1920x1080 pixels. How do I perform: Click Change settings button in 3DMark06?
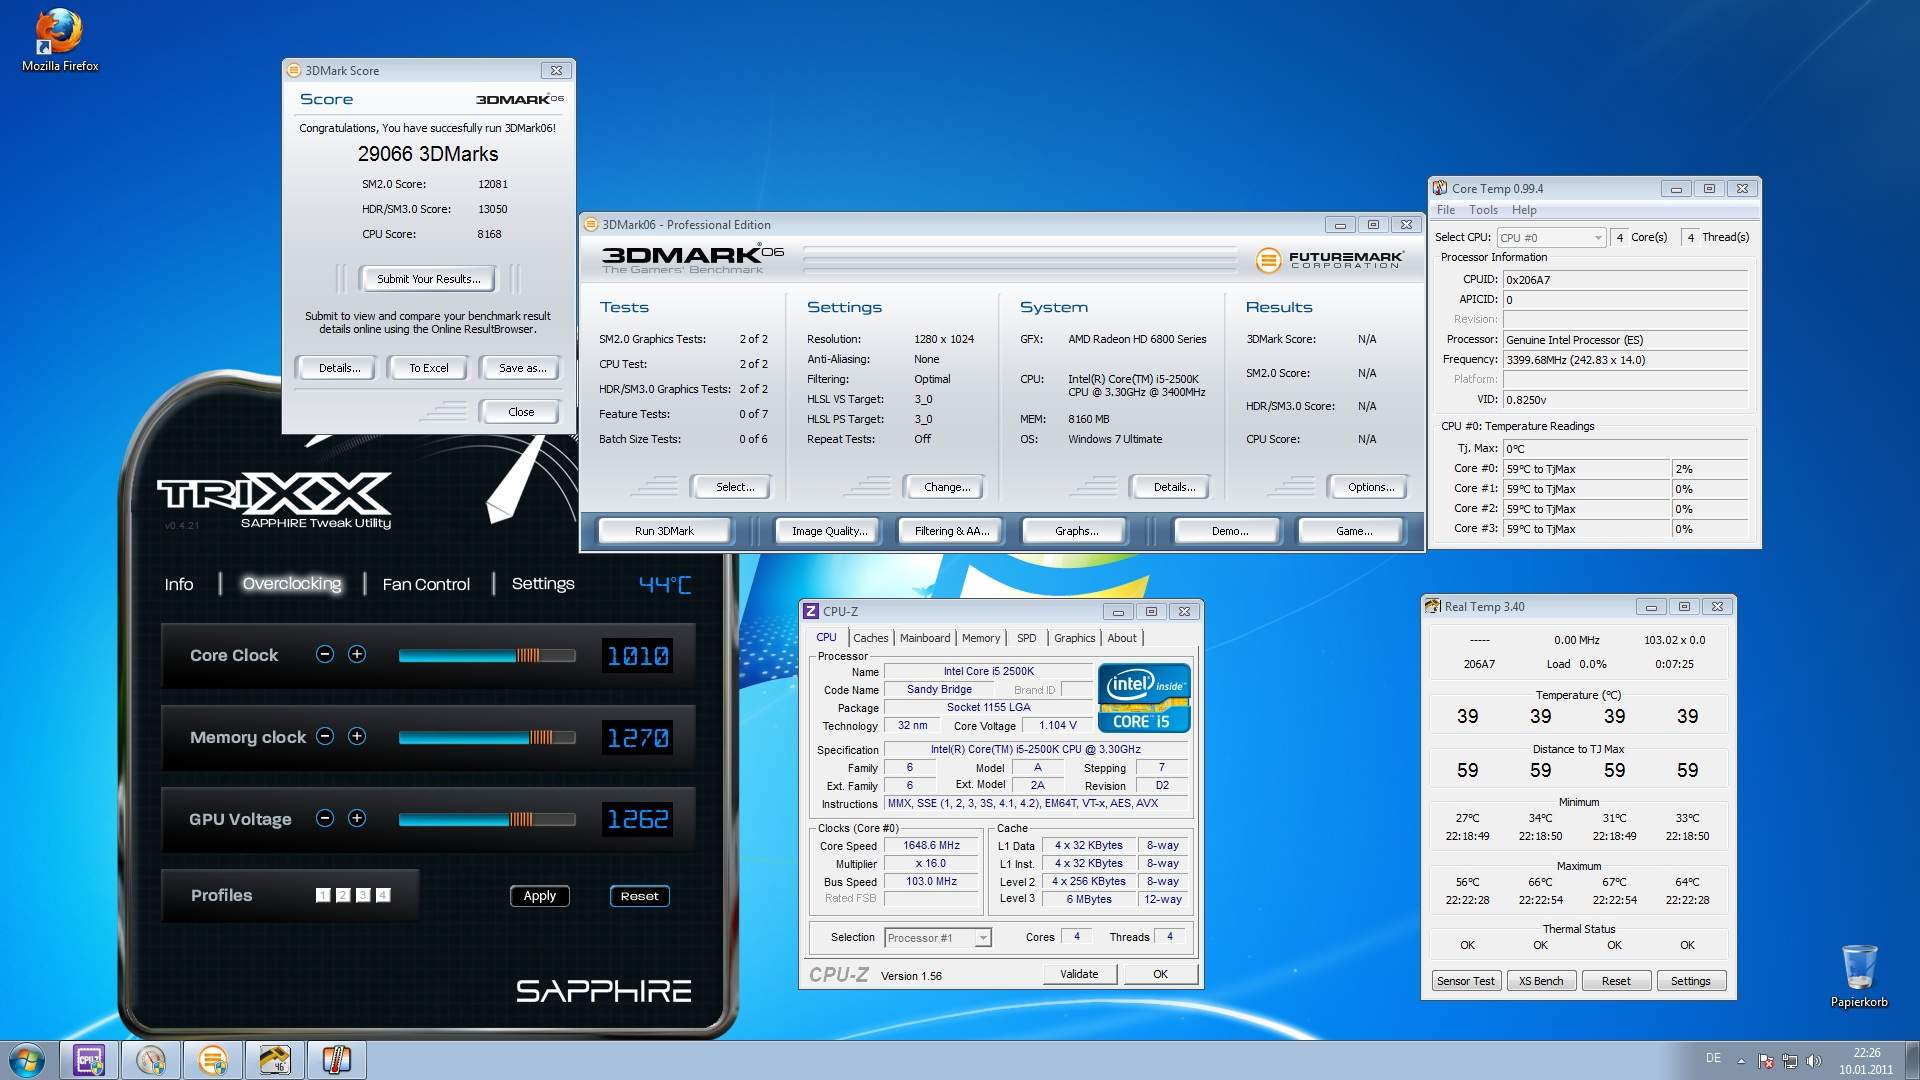click(947, 487)
